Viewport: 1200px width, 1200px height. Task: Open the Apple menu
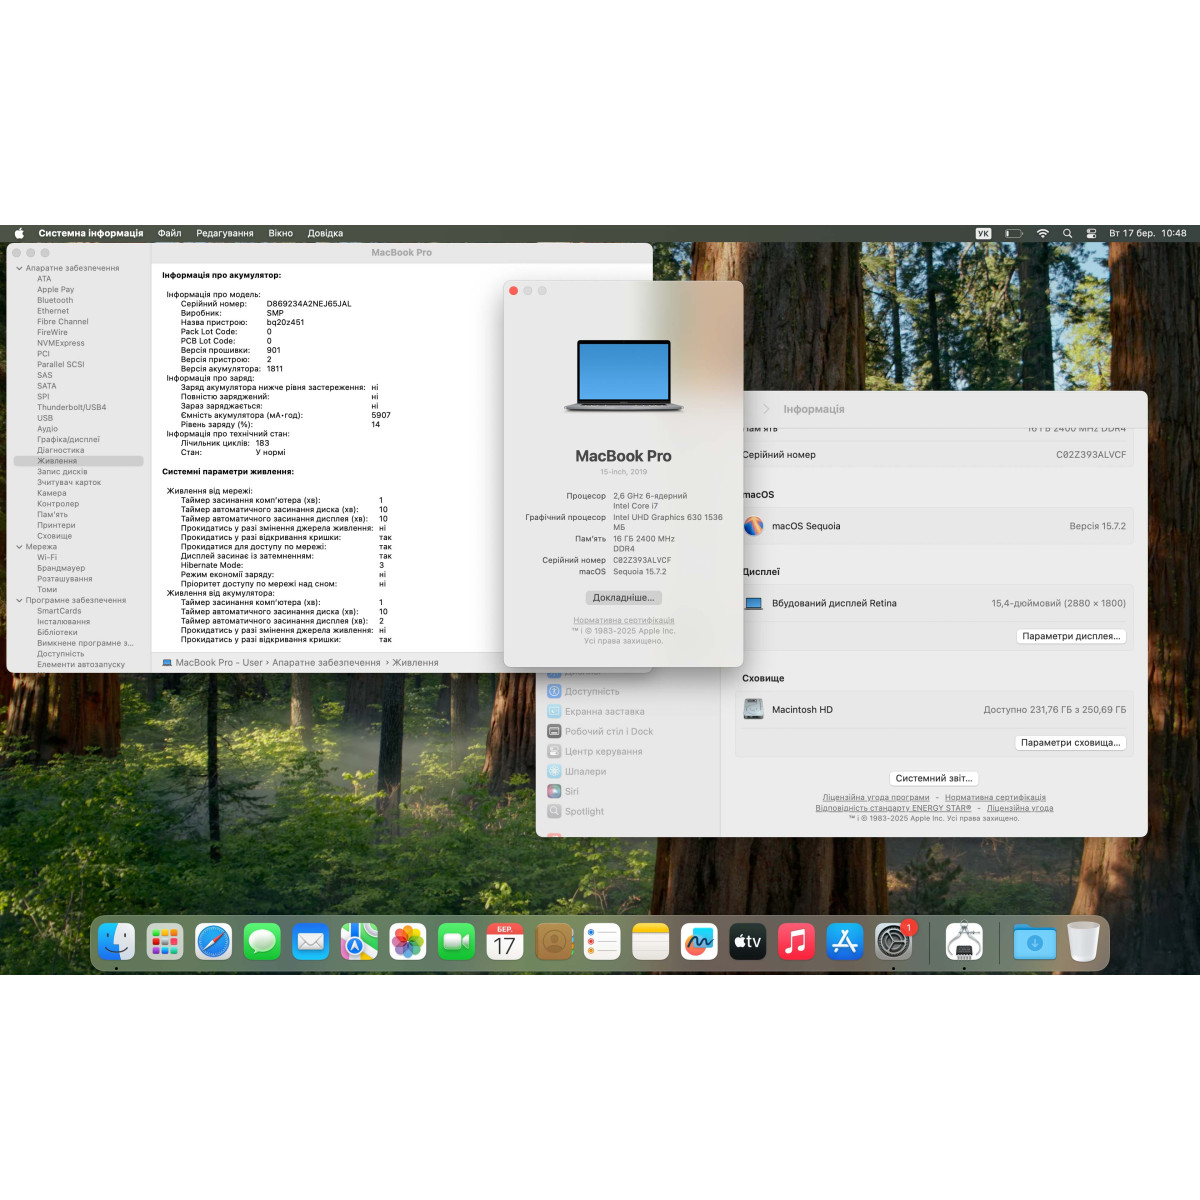point(18,233)
